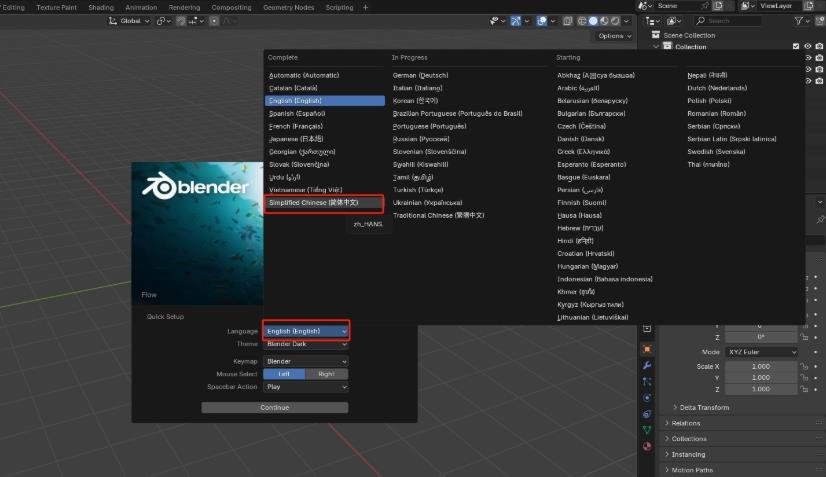This screenshot has height=477, width=826.
Task: Open transform pivot point selector
Action: [163, 21]
